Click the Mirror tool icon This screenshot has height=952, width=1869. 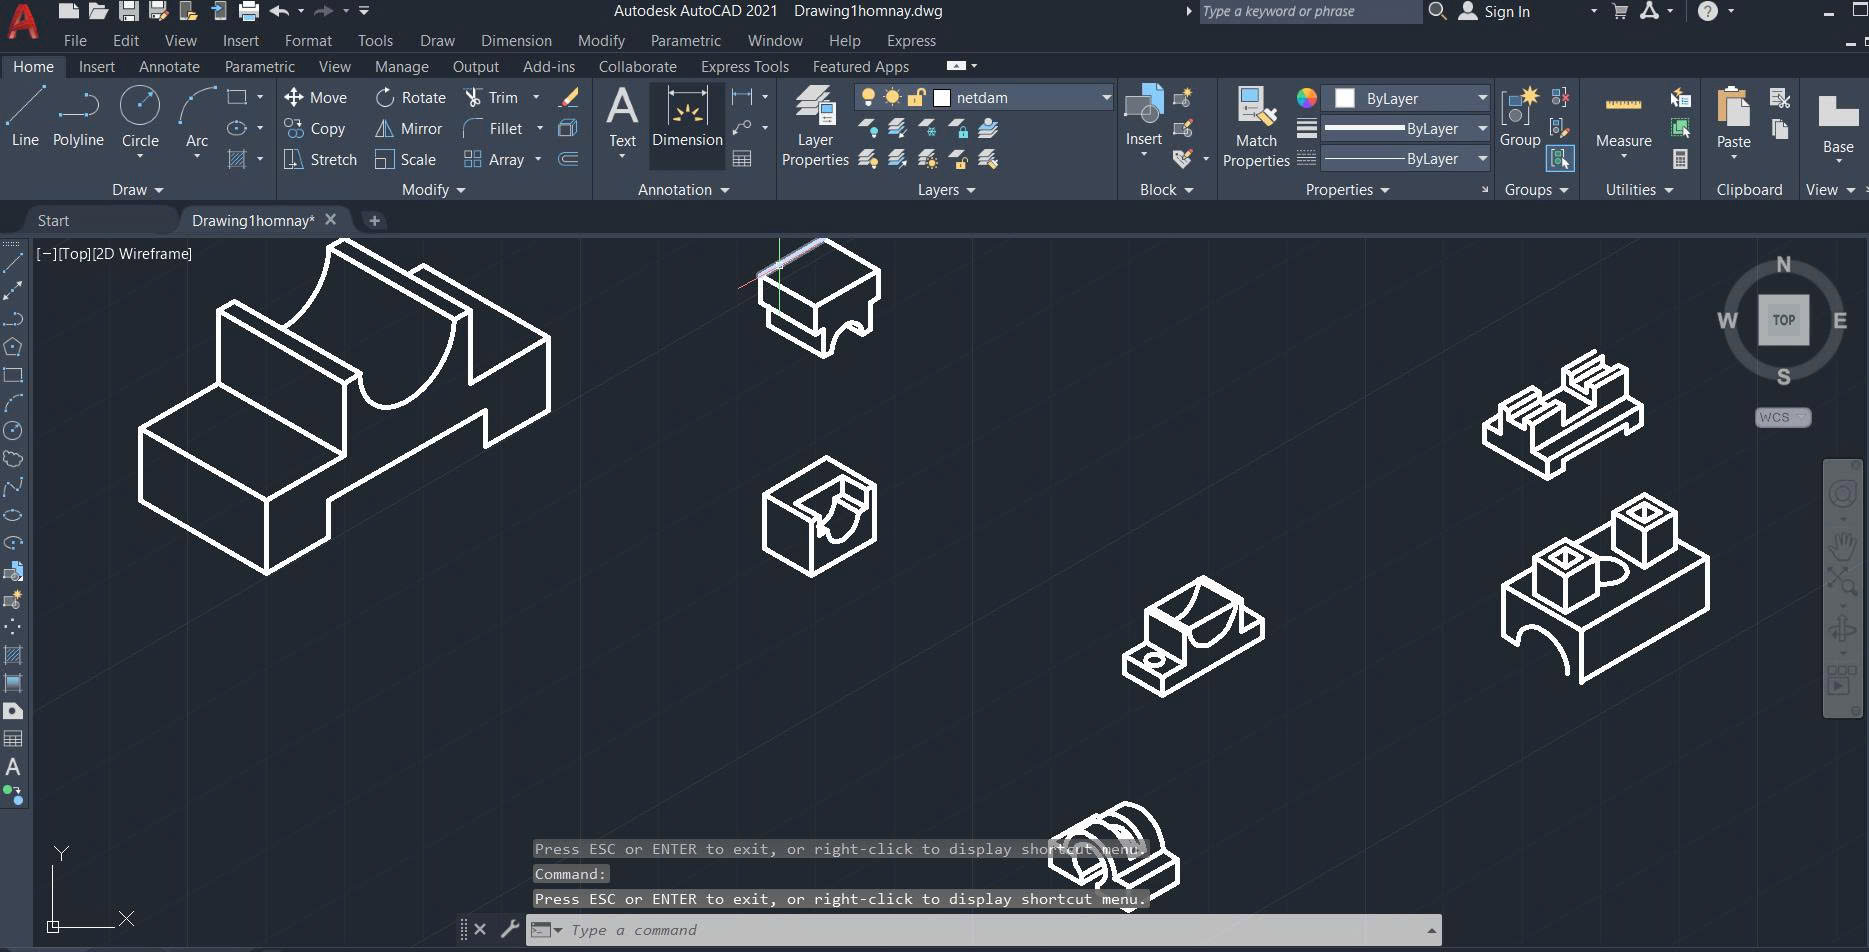(384, 129)
